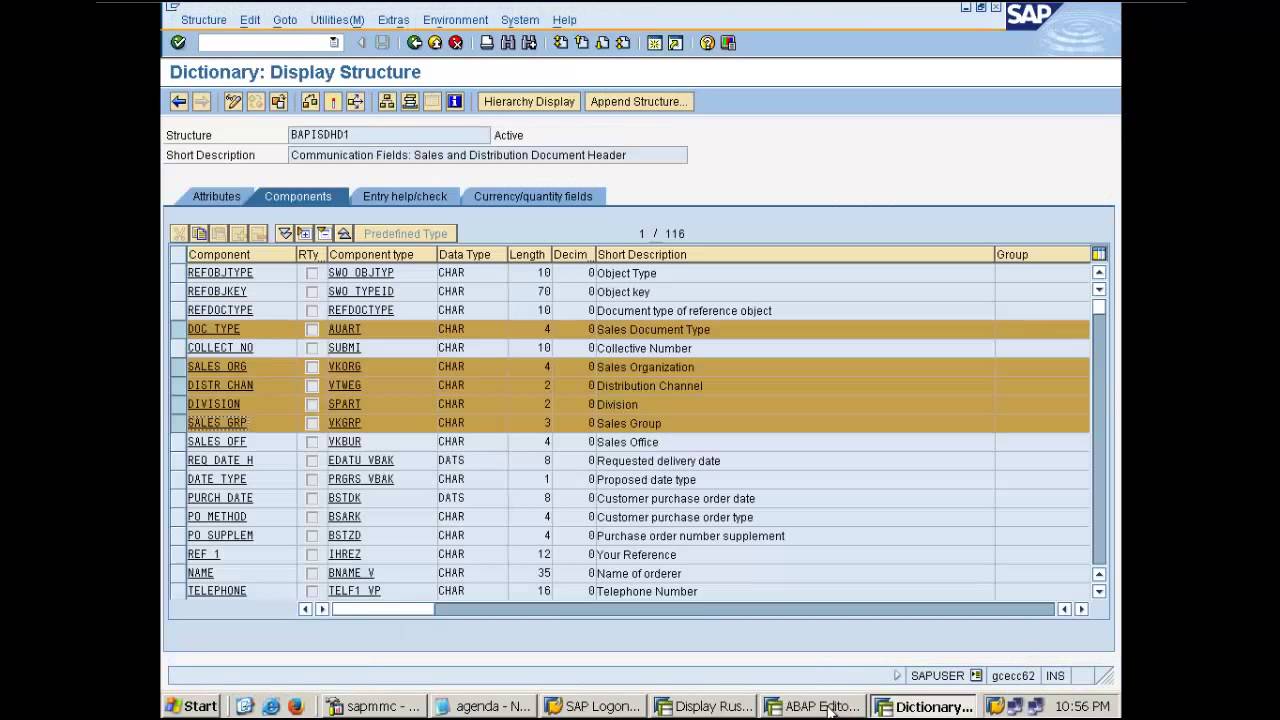Click the Append Structure... button
This screenshot has width=1280, height=720.
coord(638,101)
